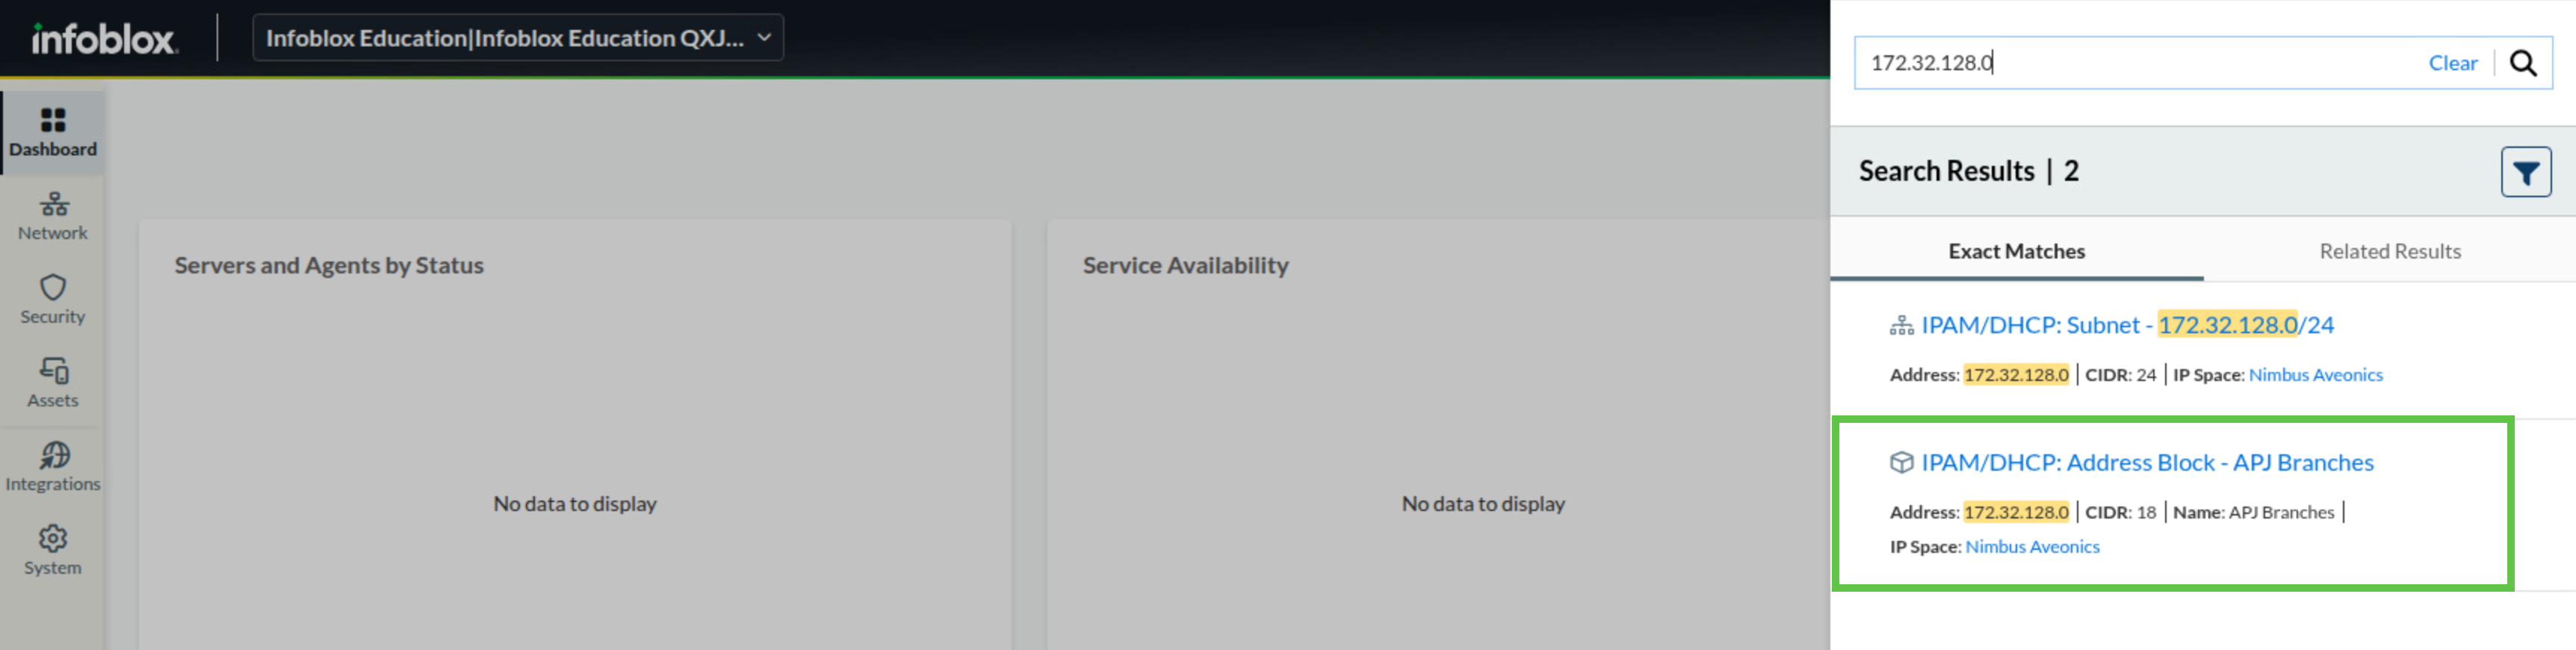2576x650 pixels.
Task: Click the highlighted address in the address block result
Action: [2016, 512]
